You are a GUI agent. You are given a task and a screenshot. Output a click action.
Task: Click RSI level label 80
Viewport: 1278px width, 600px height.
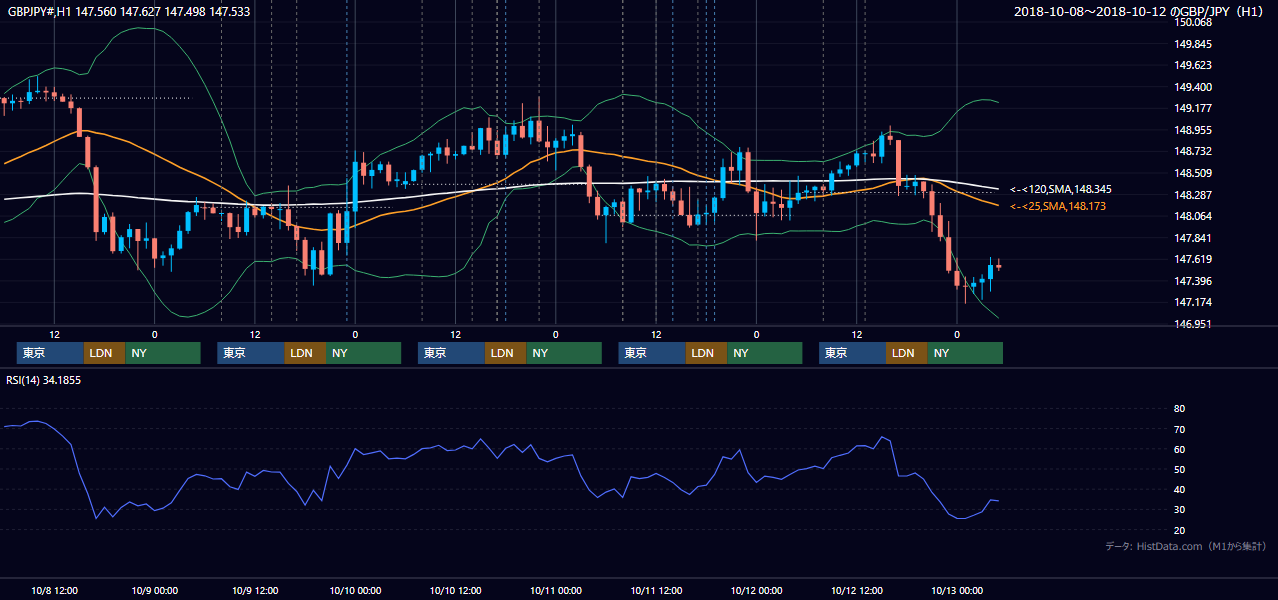tap(1179, 409)
